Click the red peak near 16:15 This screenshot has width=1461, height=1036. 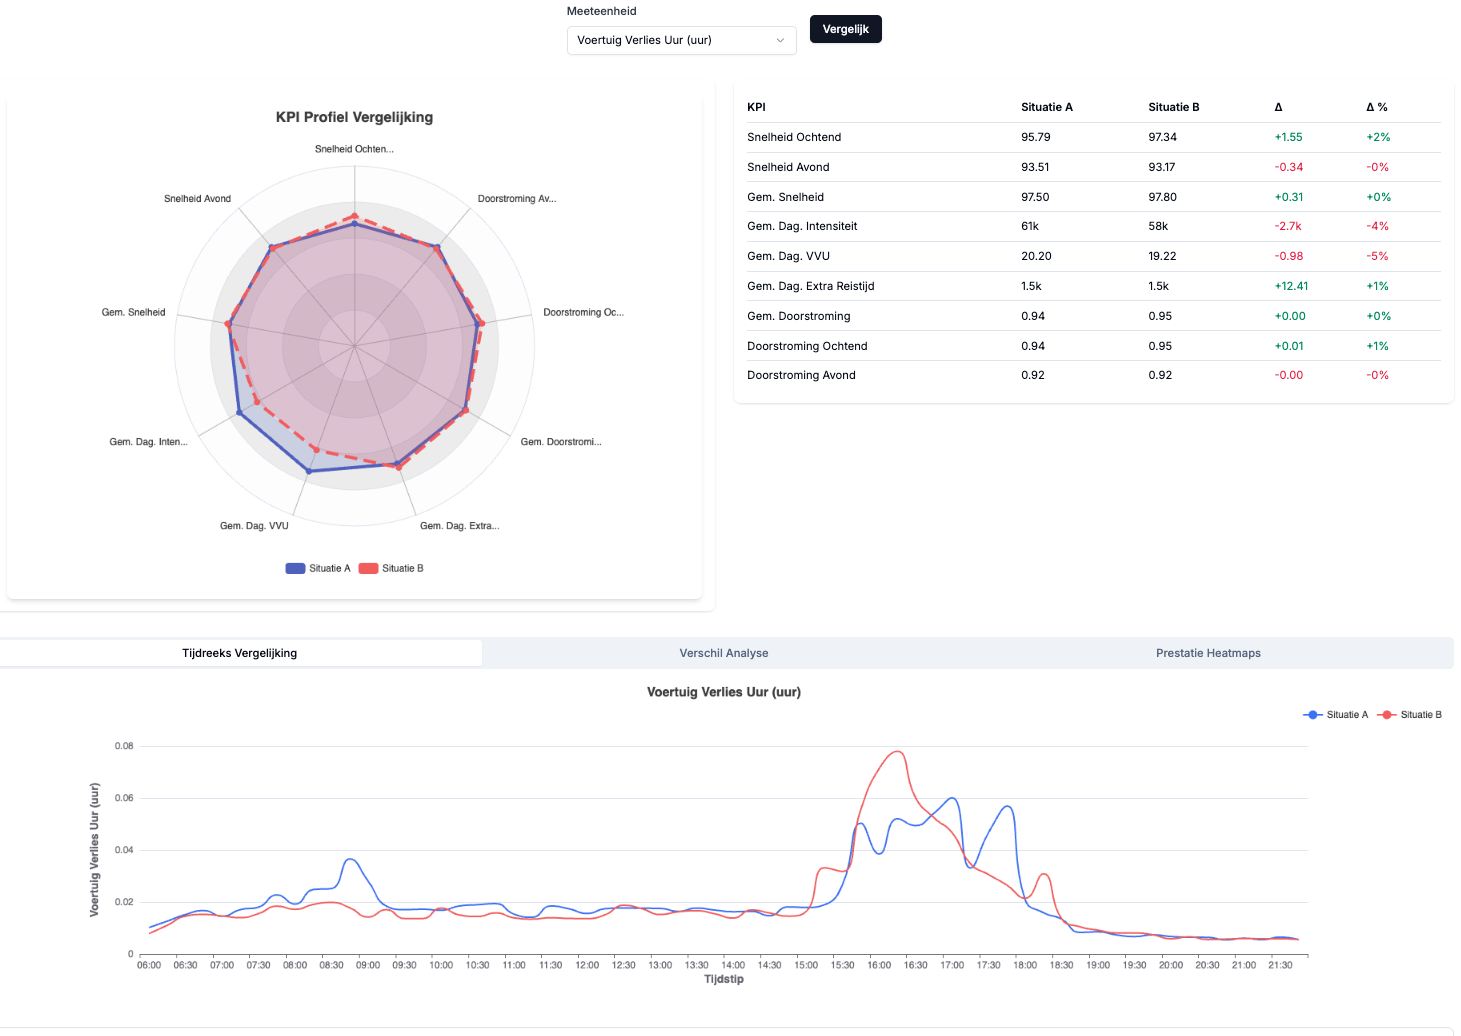(x=898, y=752)
